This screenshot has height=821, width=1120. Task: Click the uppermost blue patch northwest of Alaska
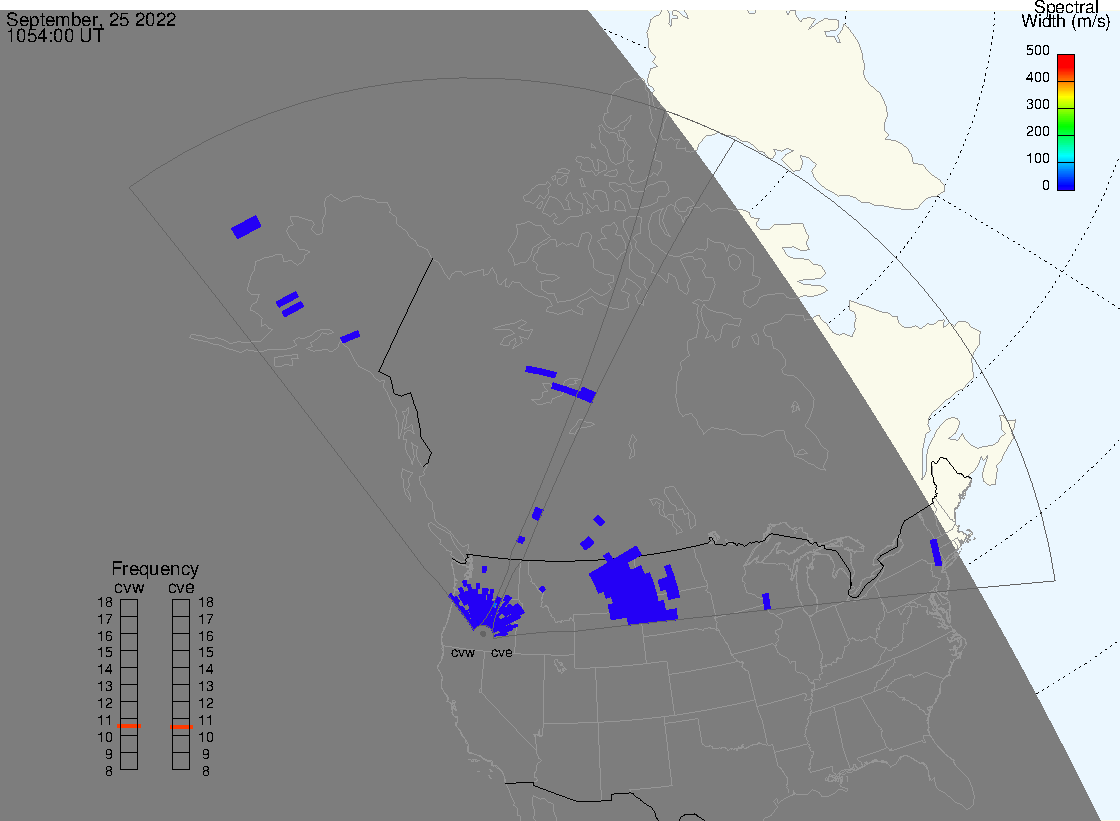click(x=246, y=227)
